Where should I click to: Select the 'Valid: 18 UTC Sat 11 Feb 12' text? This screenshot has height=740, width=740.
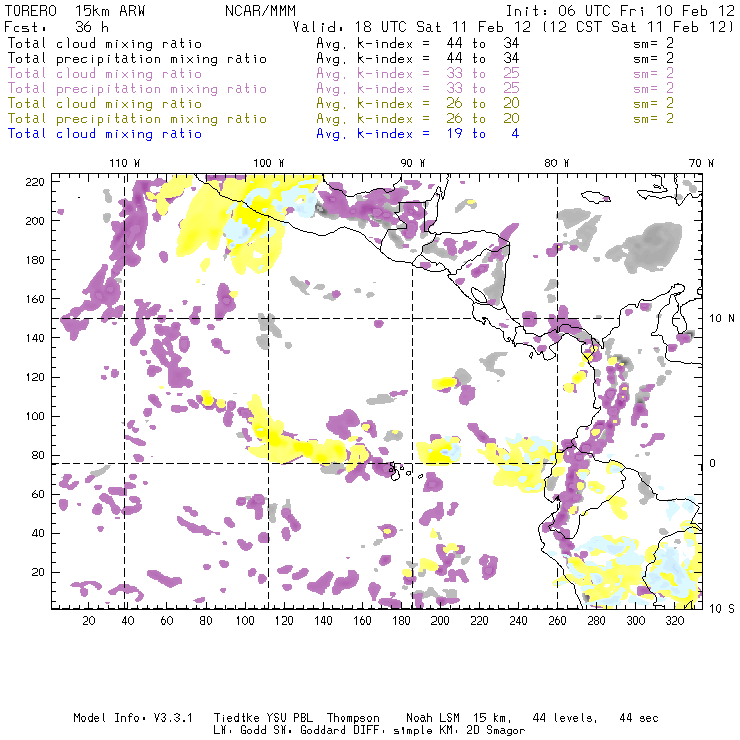click(x=412, y=27)
